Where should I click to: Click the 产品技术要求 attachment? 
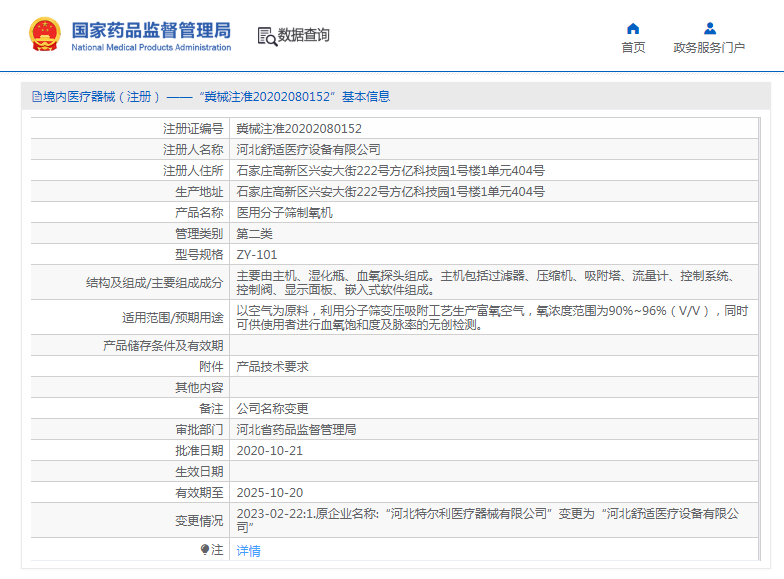(x=272, y=366)
